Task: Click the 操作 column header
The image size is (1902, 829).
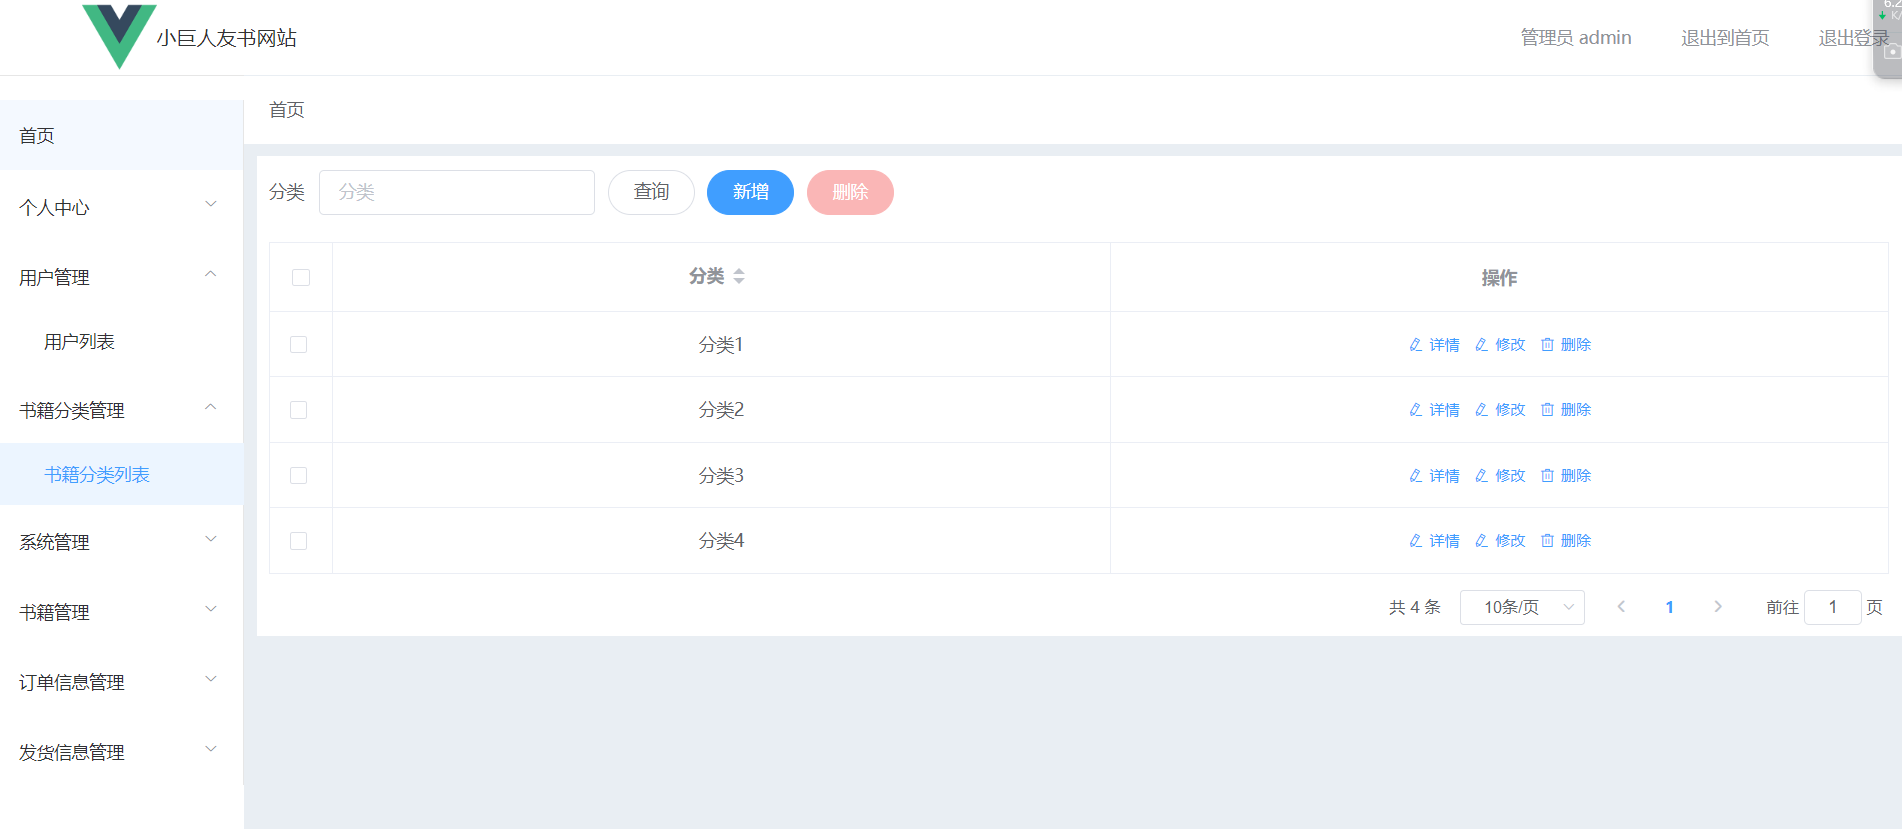Action: click(x=1499, y=277)
